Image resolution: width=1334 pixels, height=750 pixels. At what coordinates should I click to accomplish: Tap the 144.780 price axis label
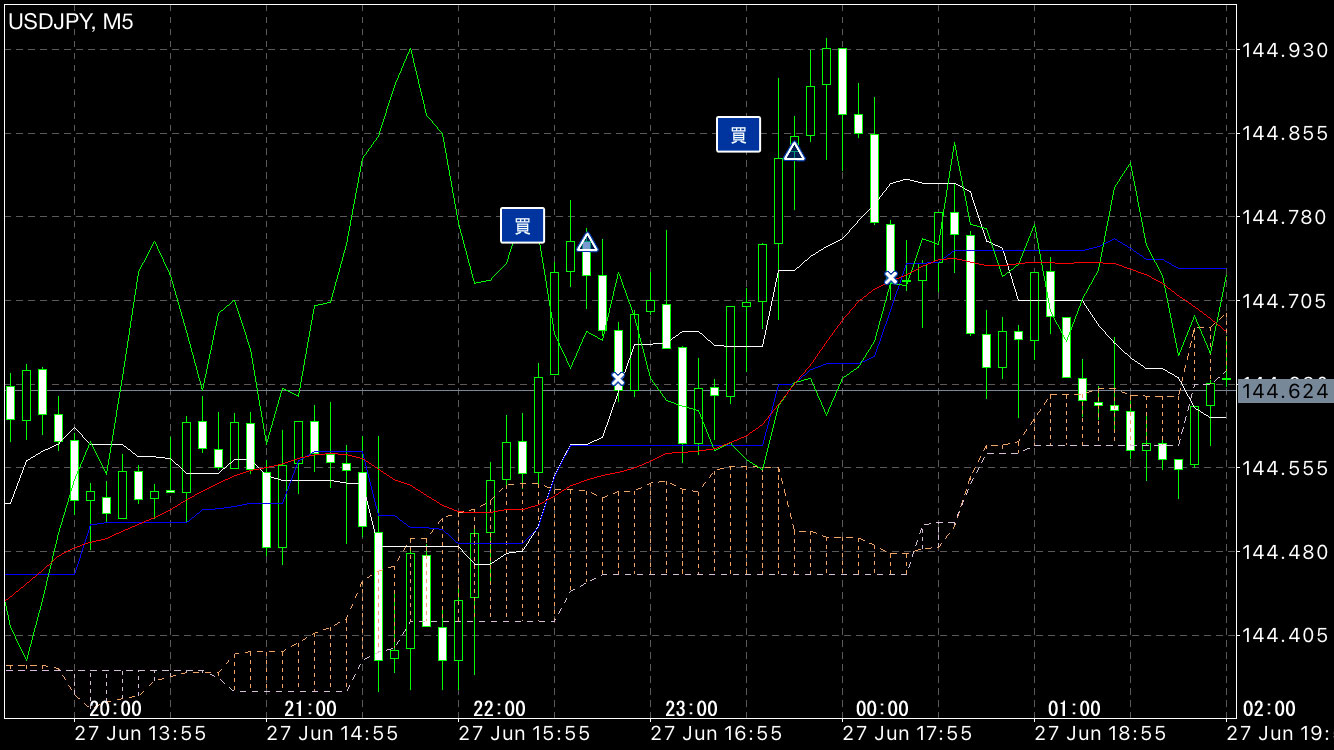click(1283, 217)
